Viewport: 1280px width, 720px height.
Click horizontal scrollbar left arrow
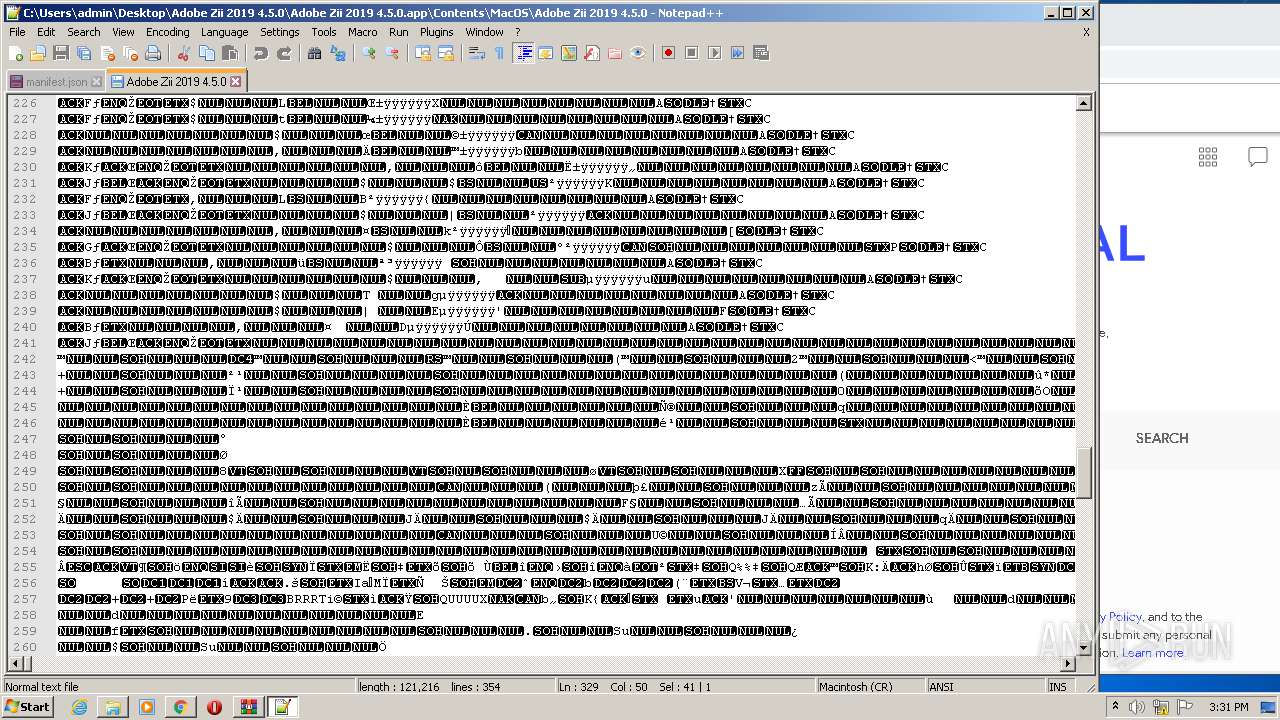(x=14, y=664)
